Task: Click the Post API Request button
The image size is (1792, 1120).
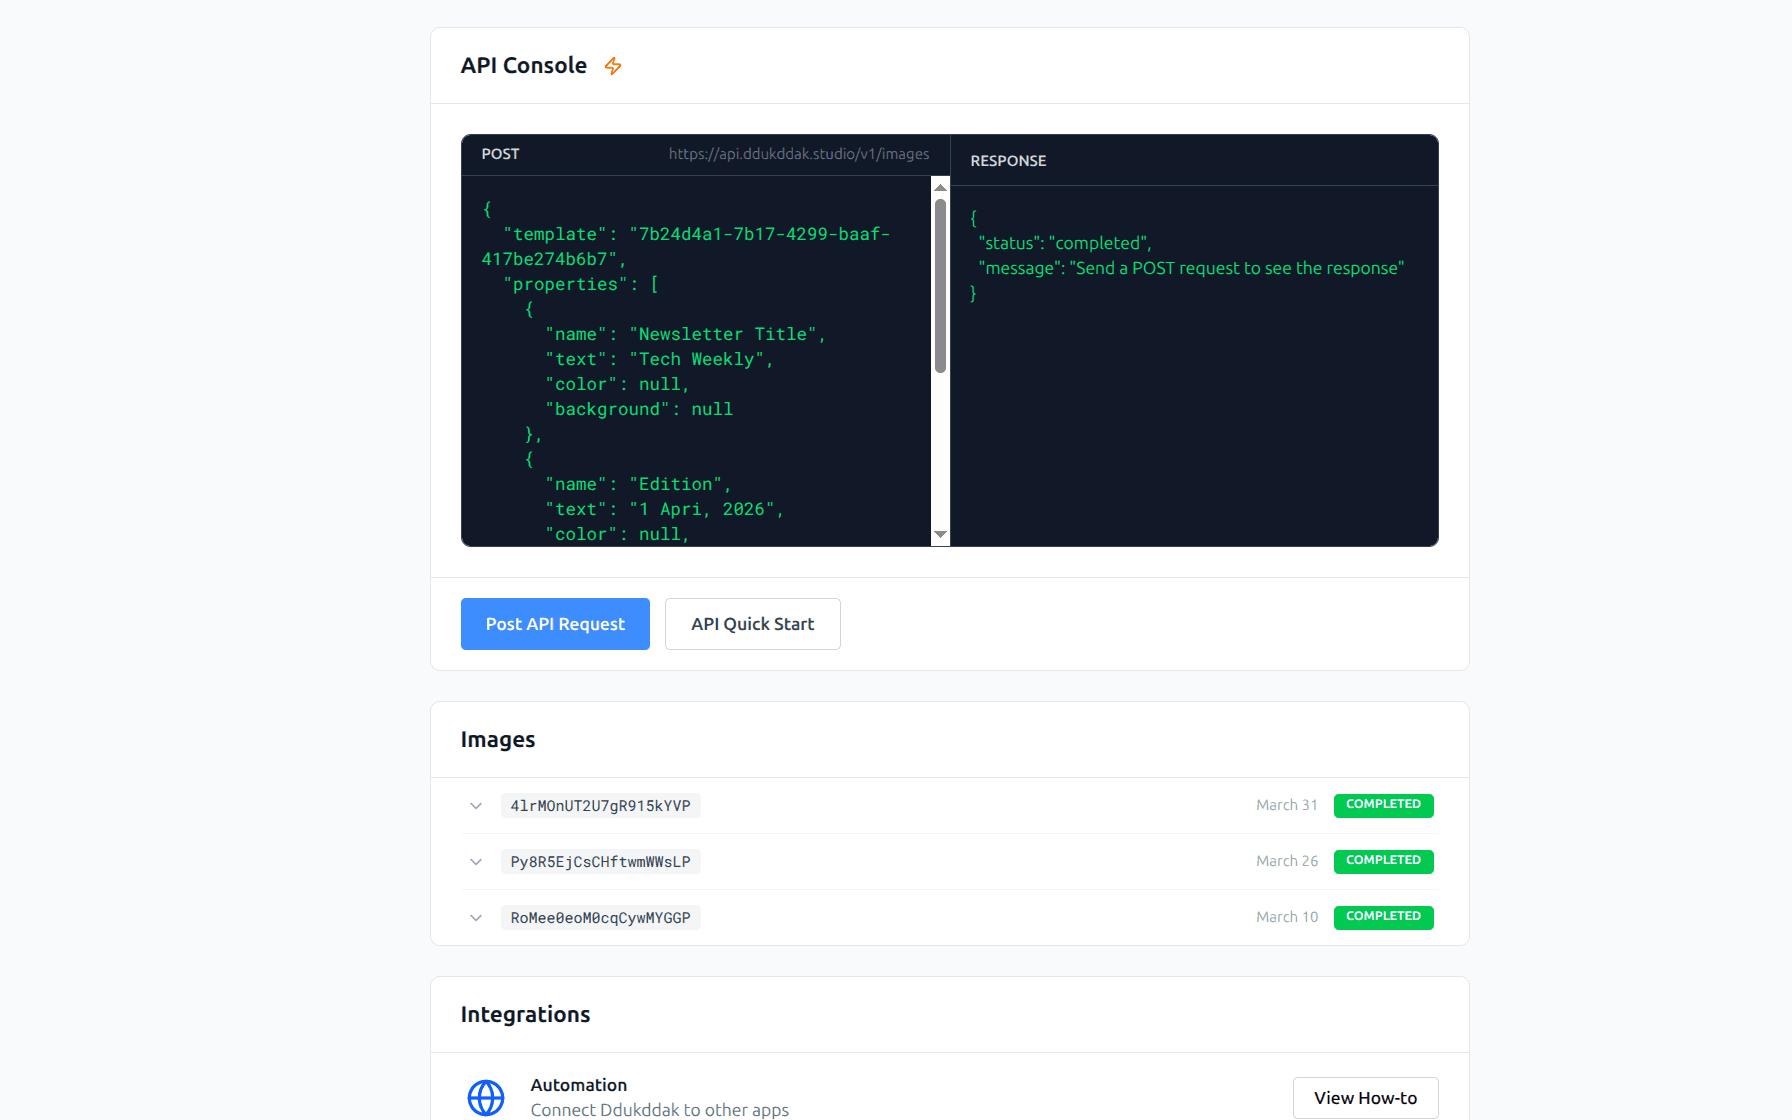Action: (554, 623)
